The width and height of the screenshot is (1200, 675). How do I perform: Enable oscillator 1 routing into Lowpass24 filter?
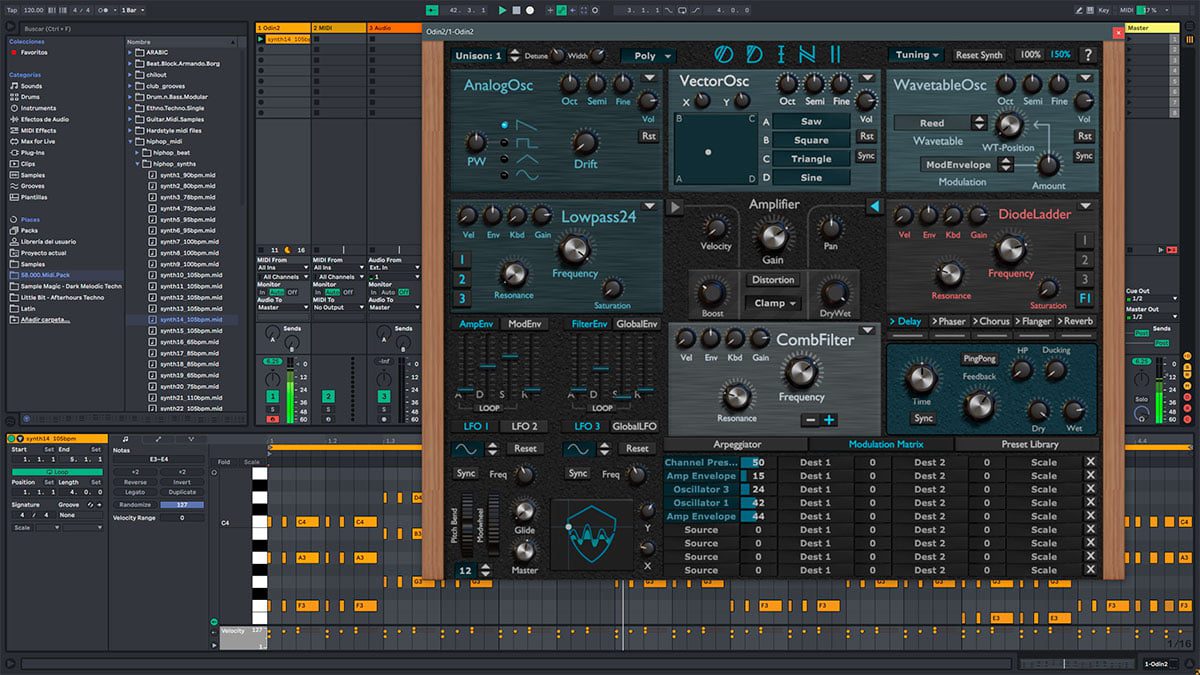pos(462,259)
